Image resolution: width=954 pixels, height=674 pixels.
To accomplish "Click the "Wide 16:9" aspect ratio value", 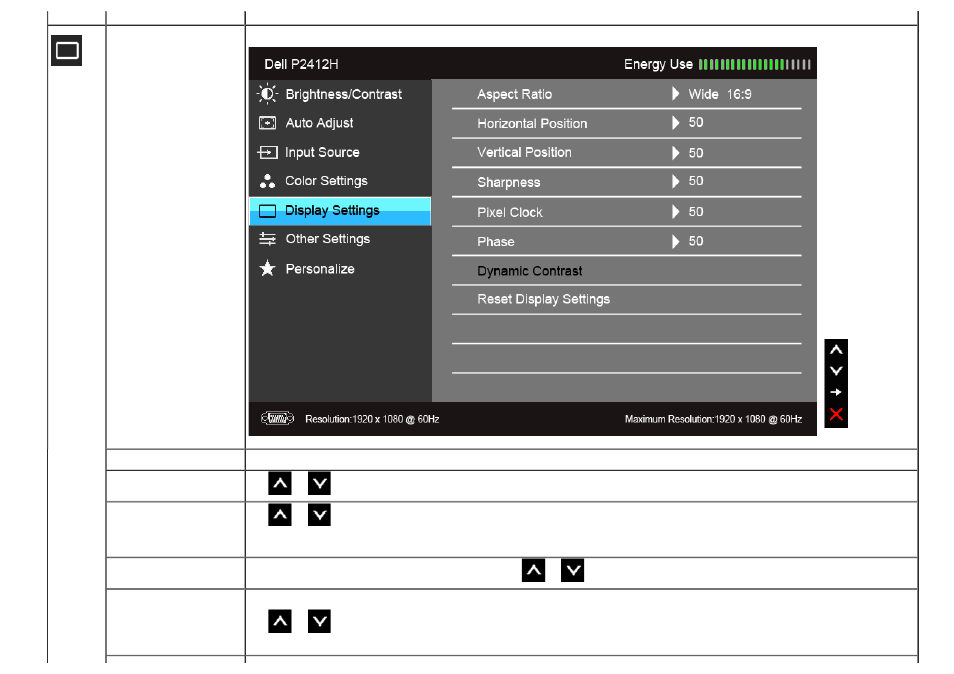I will tap(720, 94).
